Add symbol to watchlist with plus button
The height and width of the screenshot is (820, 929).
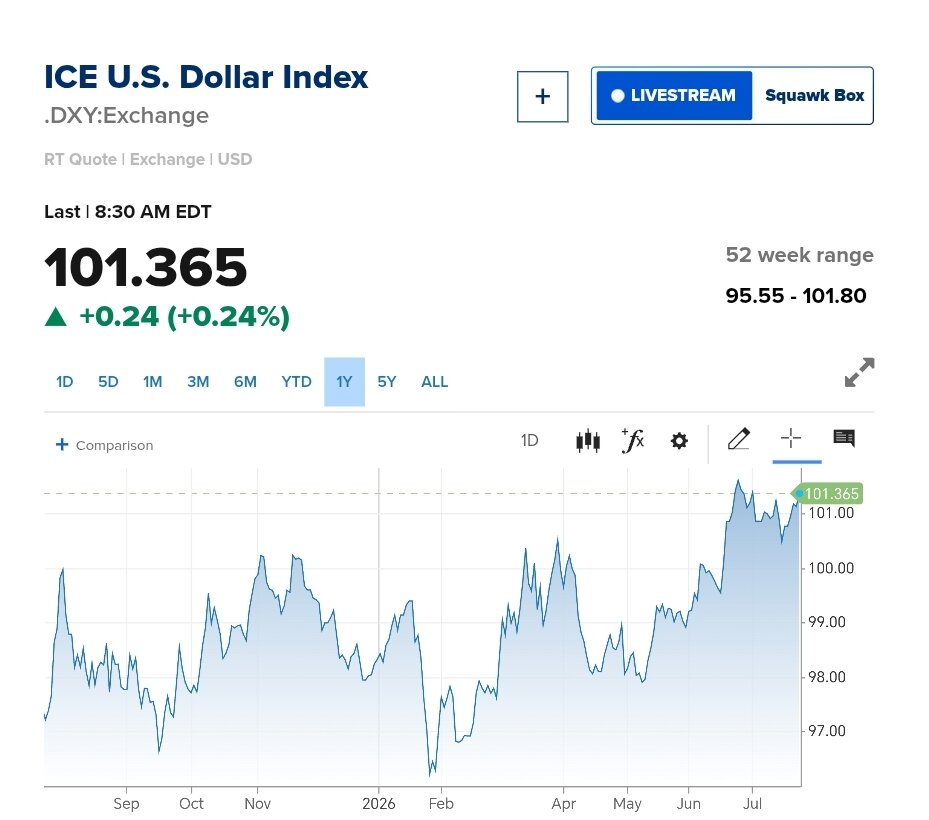point(542,97)
